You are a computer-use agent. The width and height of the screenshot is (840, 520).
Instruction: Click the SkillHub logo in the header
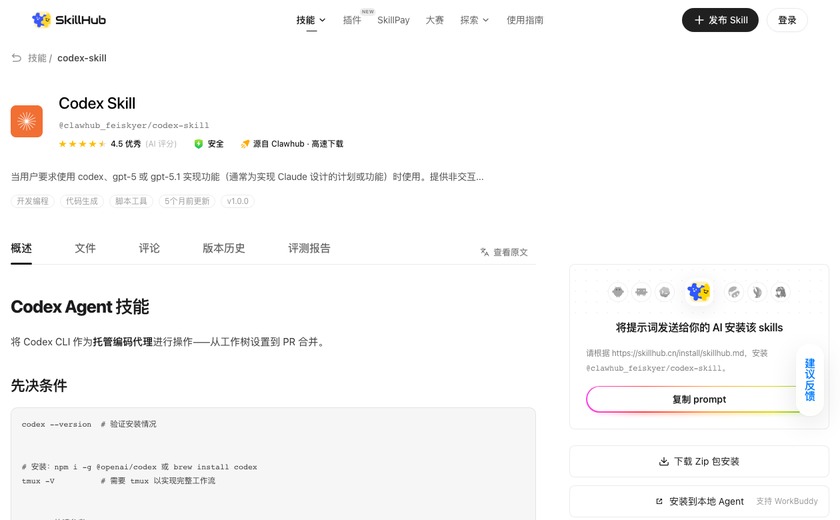[69, 20]
